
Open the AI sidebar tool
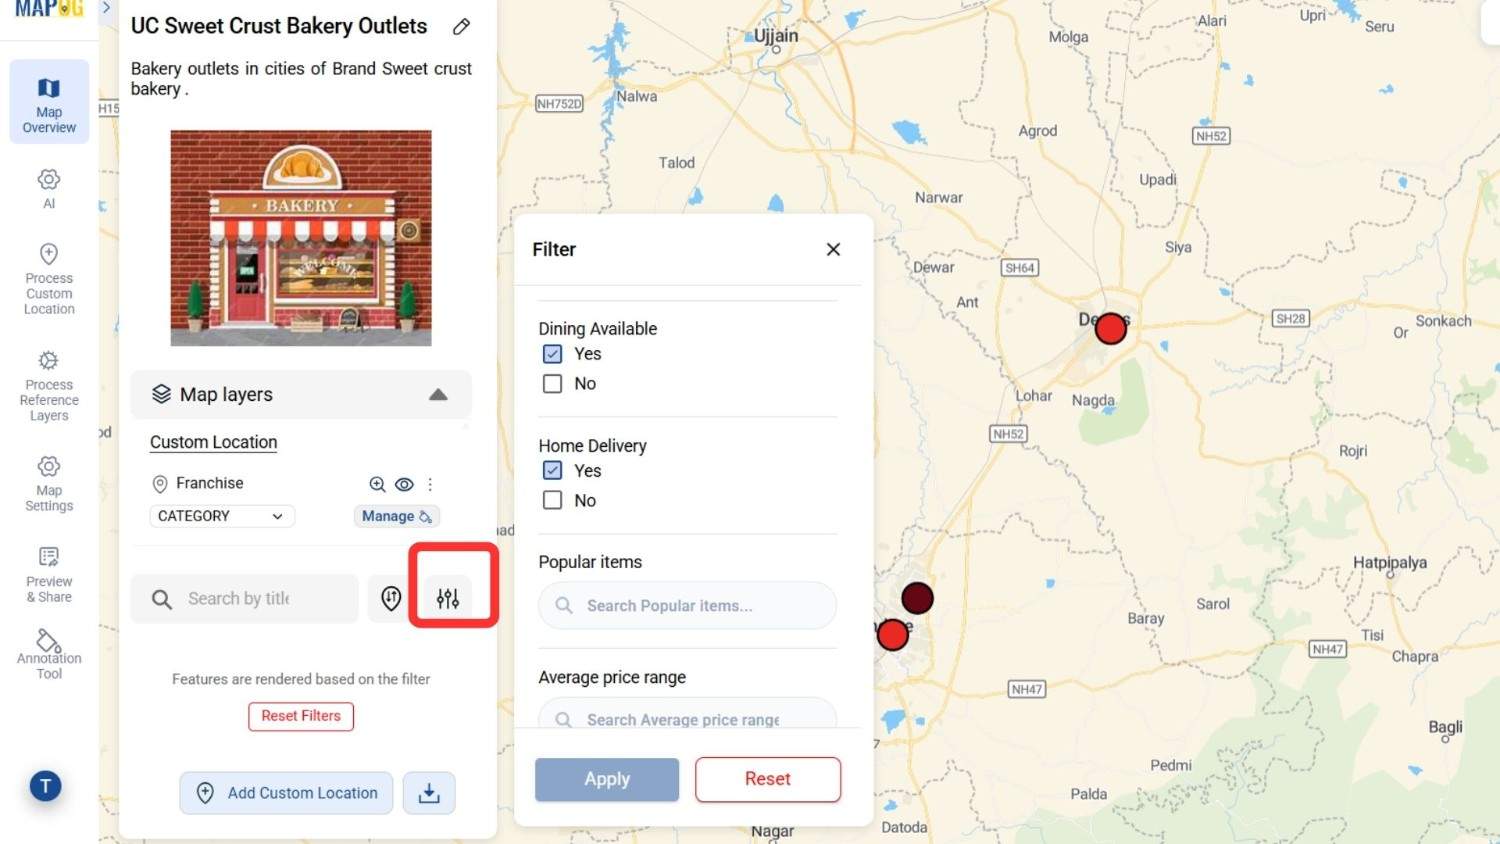coord(49,188)
